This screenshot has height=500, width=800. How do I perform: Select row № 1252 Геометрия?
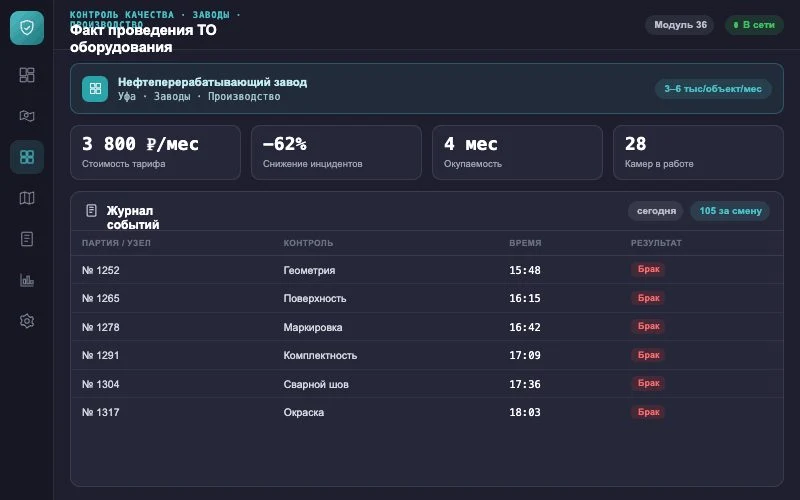pos(427,270)
